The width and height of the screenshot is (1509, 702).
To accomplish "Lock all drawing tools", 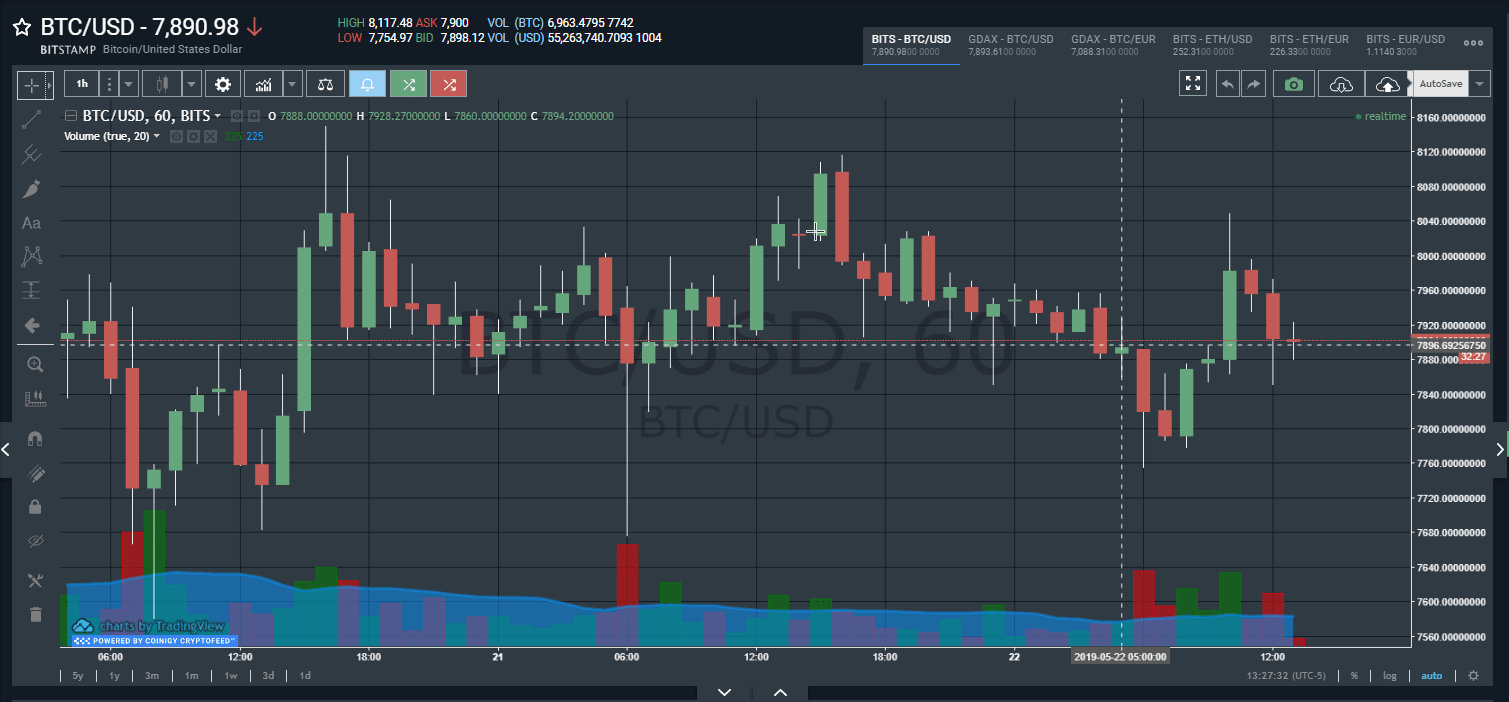I will (x=35, y=507).
